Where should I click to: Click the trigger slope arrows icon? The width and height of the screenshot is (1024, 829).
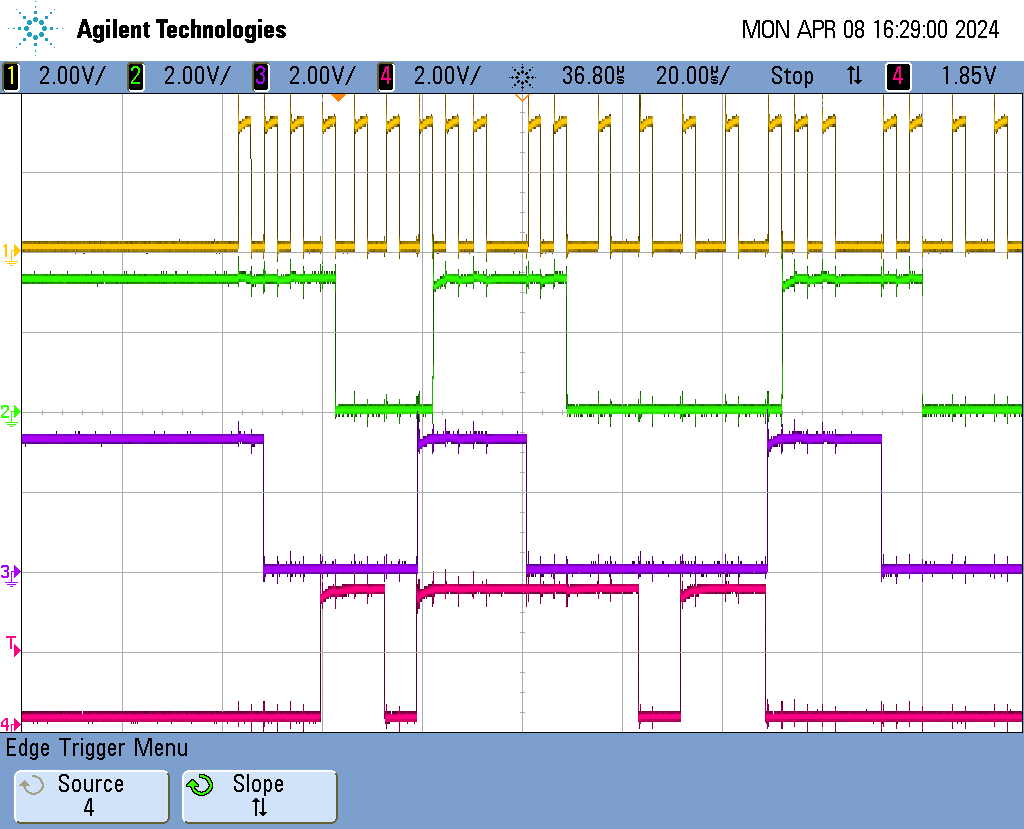coord(853,75)
